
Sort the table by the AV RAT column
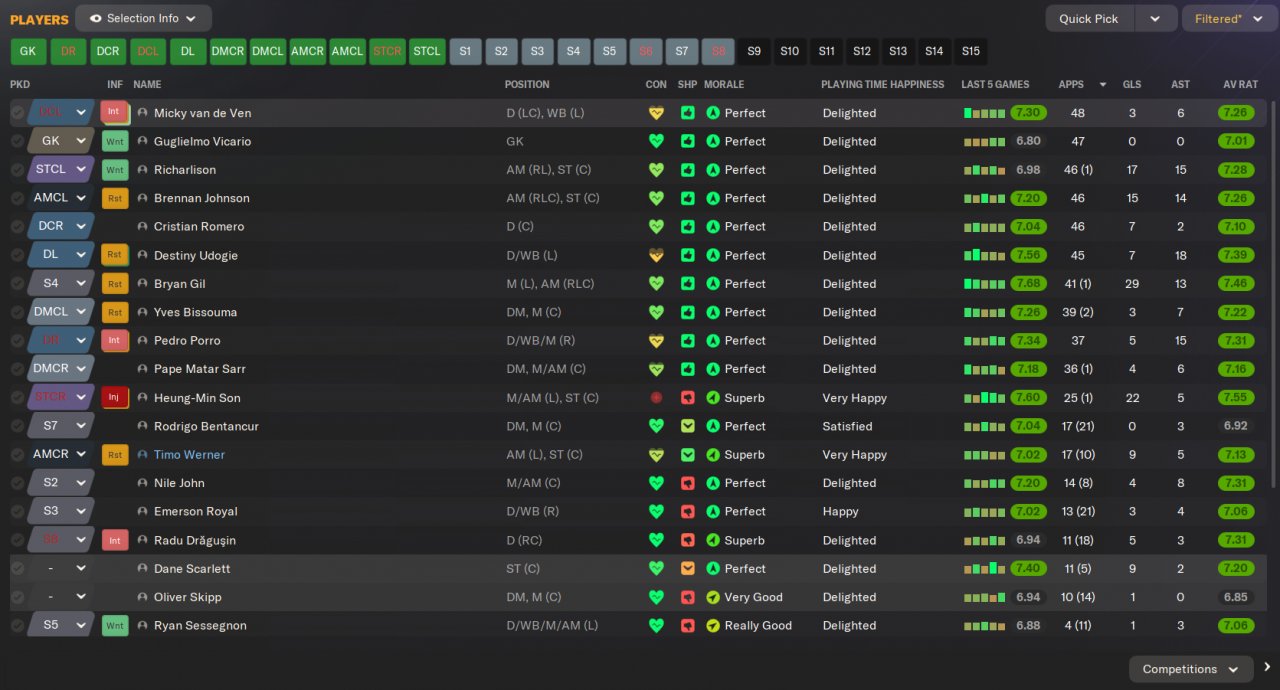pos(1240,84)
